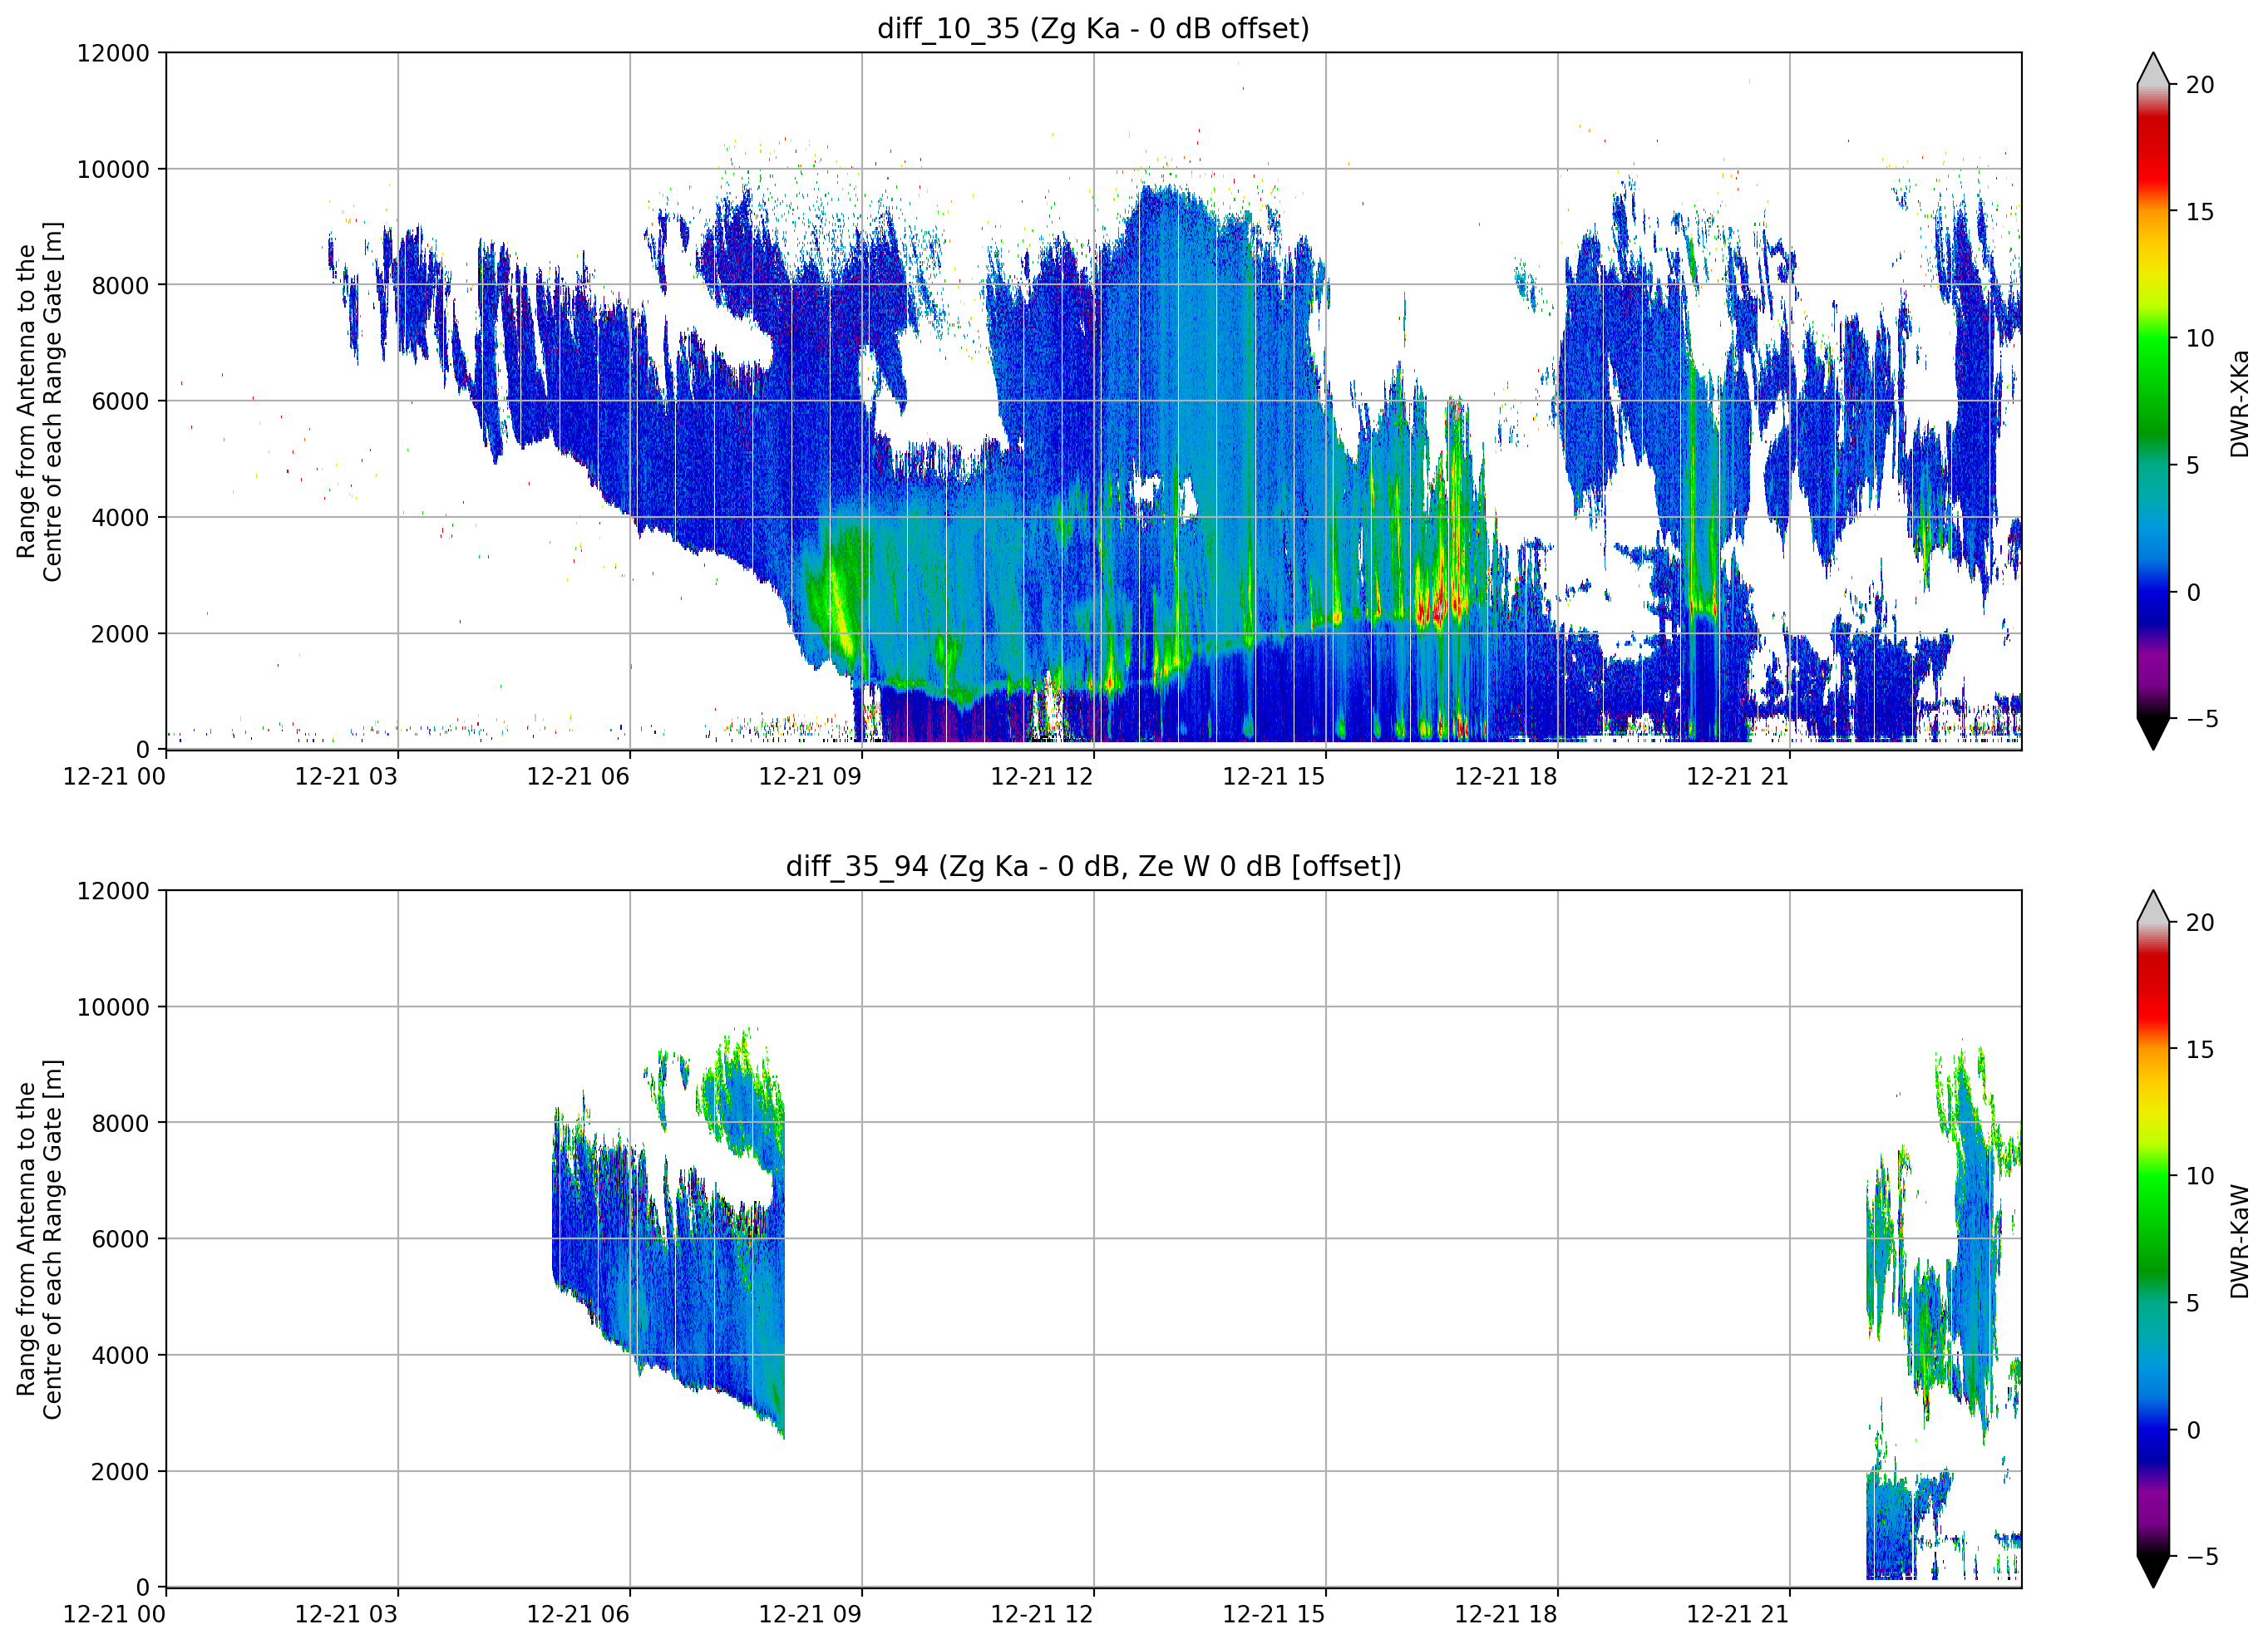This screenshot has width=2268, height=1644.
Task: Click the '12-21 06' x-tick under the diff_10_35 plot
Action: 578,776
